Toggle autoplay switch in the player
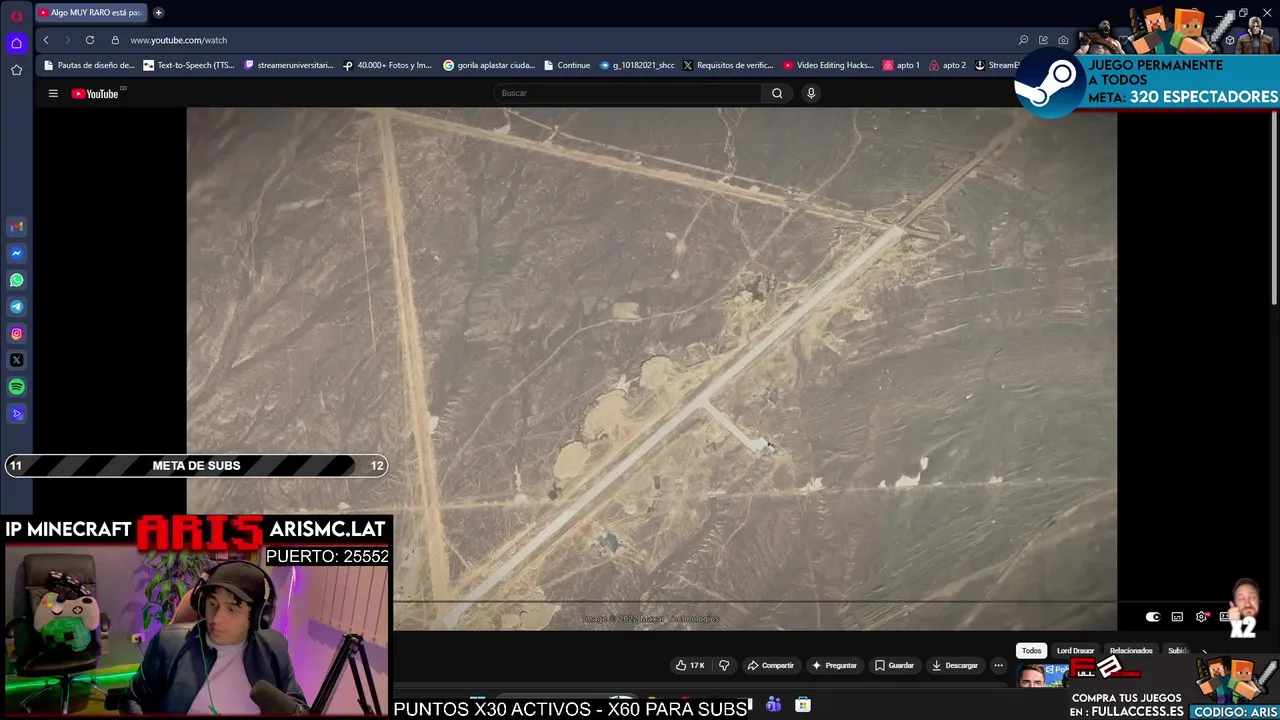Screen dimensions: 1280x720 [1153, 617]
